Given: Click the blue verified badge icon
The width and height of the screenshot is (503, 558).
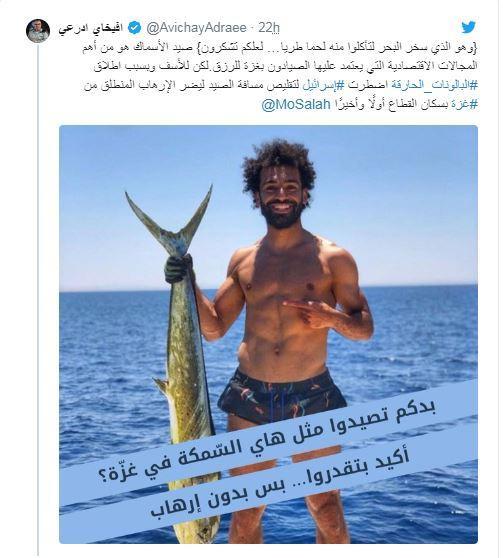Looking at the screenshot, I should click(135, 28).
